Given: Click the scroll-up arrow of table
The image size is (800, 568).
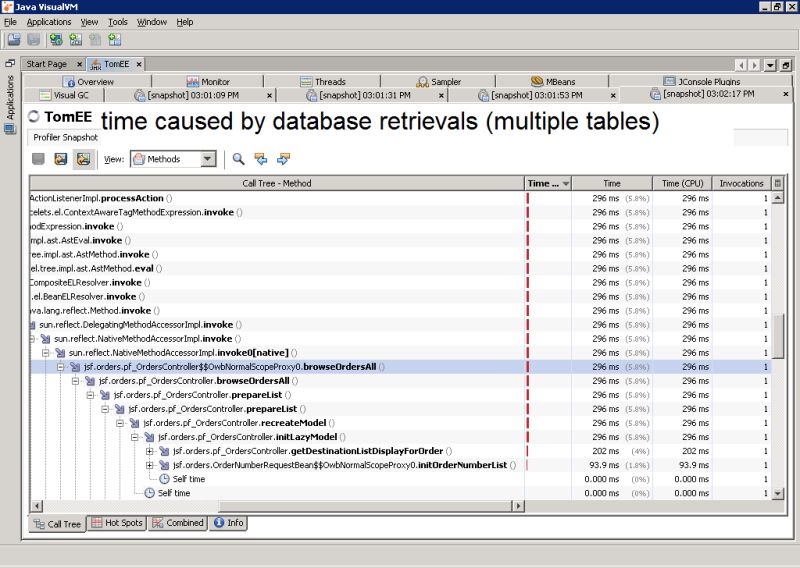Looking at the screenshot, I should click(778, 198).
